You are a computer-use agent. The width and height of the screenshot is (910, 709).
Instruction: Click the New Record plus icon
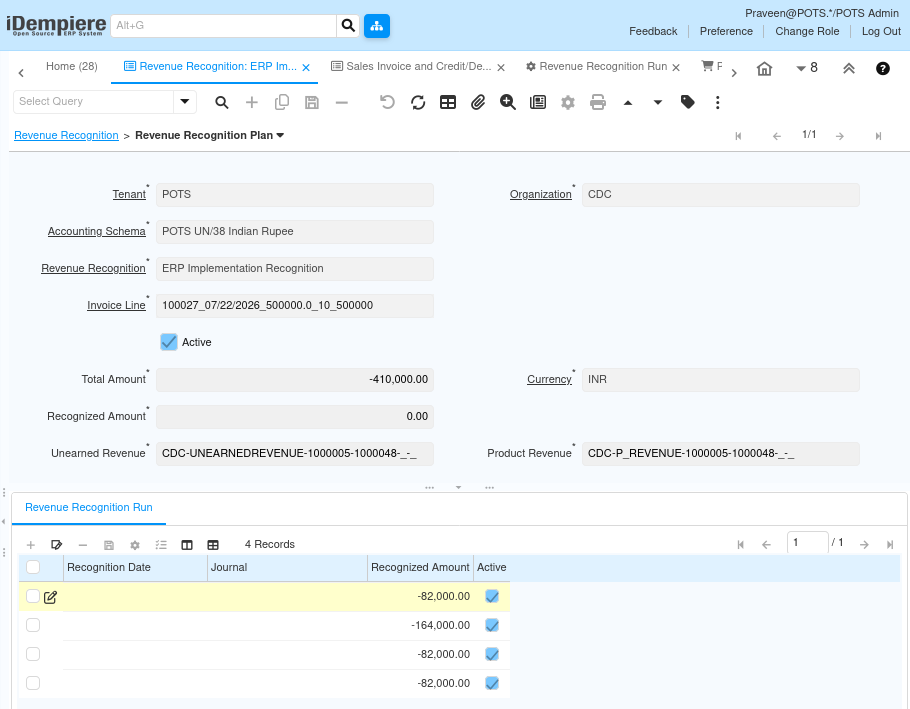(251, 103)
